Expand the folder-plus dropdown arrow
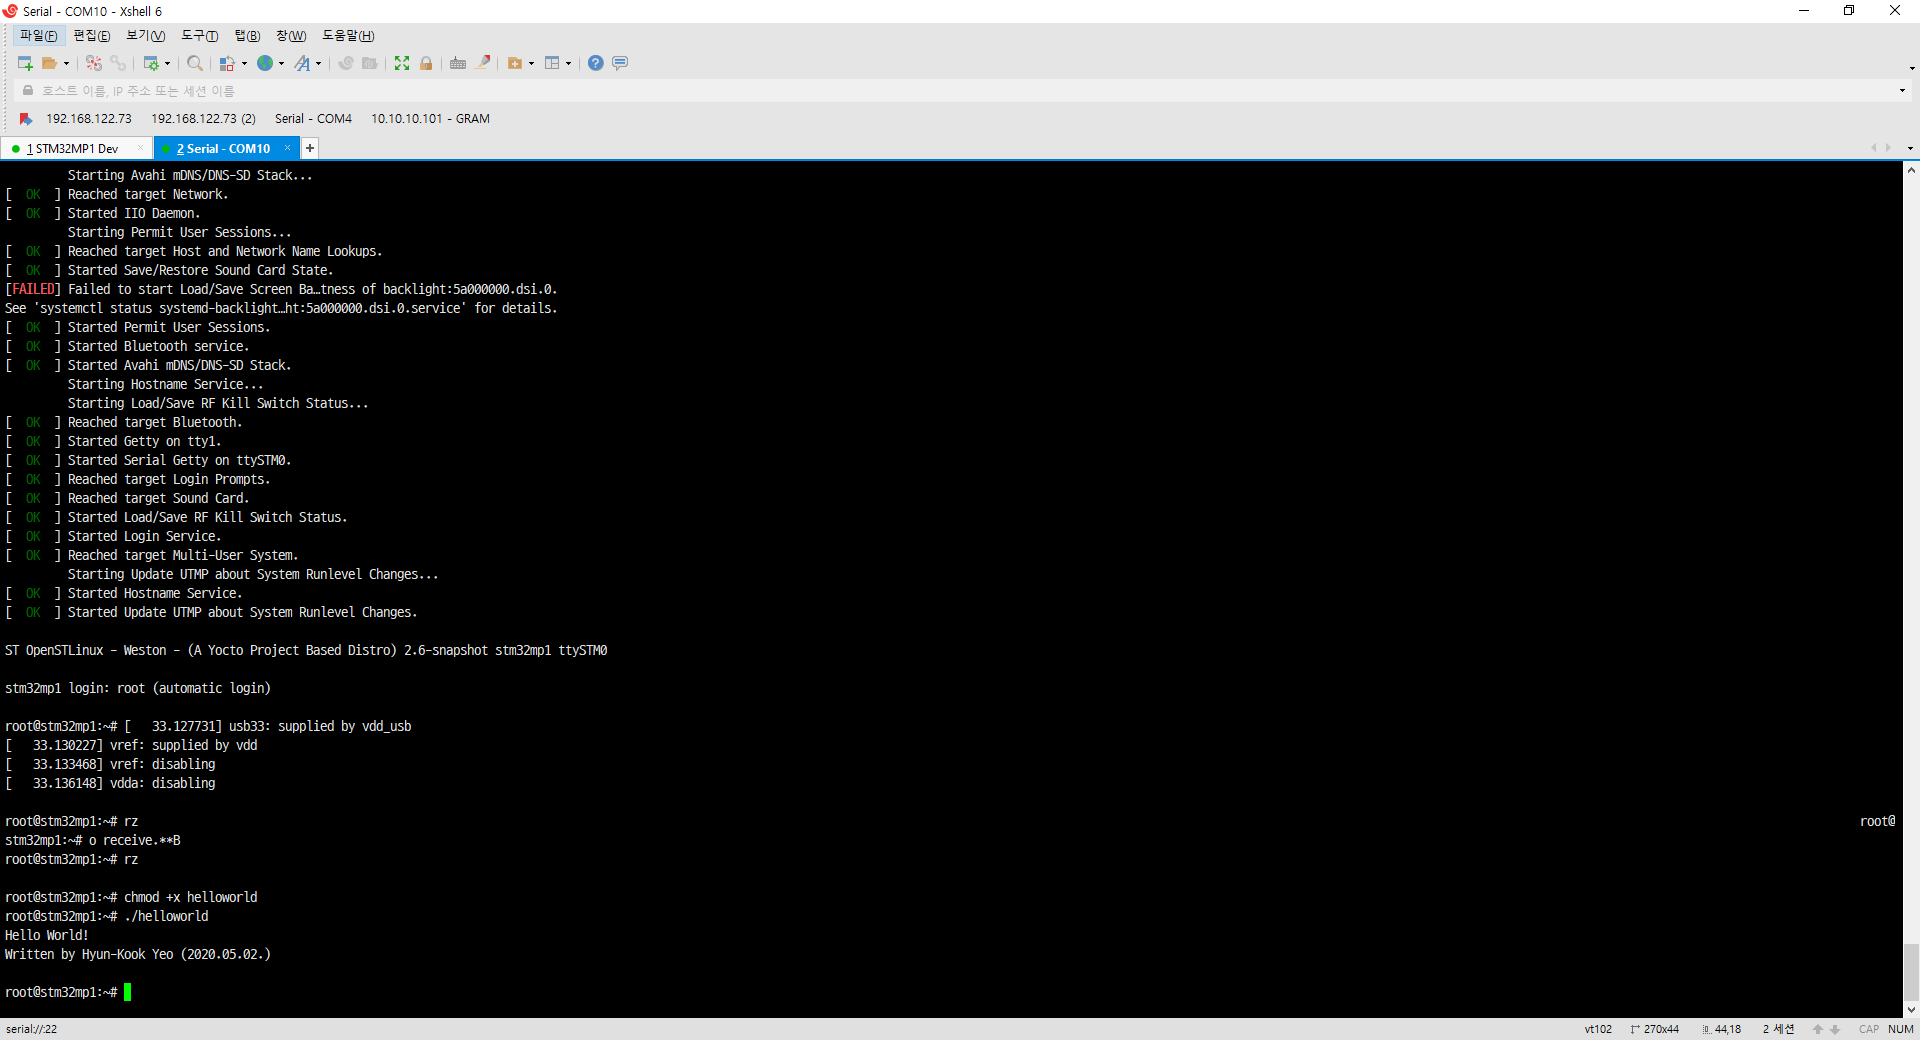The width and height of the screenshot is (1920, 1040). tap(532, 63)
